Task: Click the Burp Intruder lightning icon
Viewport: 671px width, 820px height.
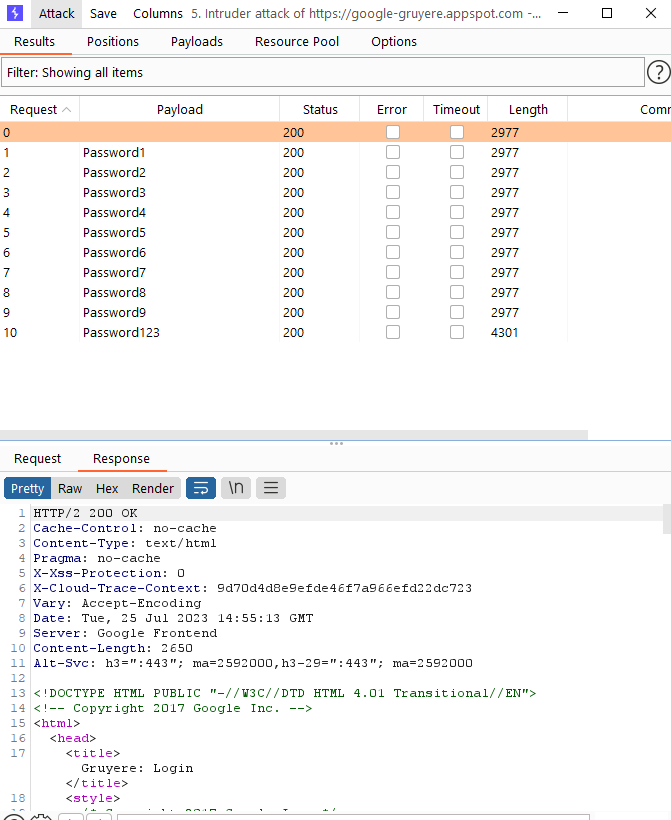Action: (15, 14)
